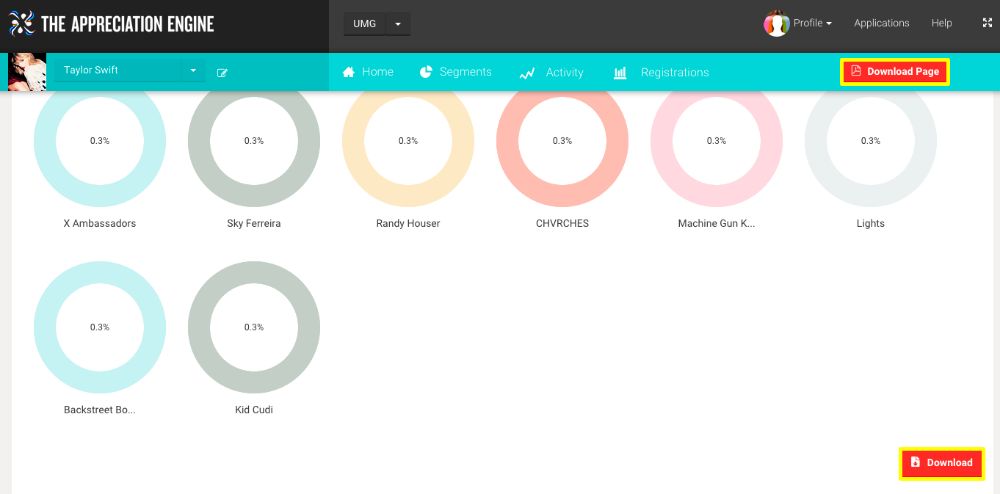1000x494 pixels.
Task: Click the Registrations bar chart icon
Action: 620,73
